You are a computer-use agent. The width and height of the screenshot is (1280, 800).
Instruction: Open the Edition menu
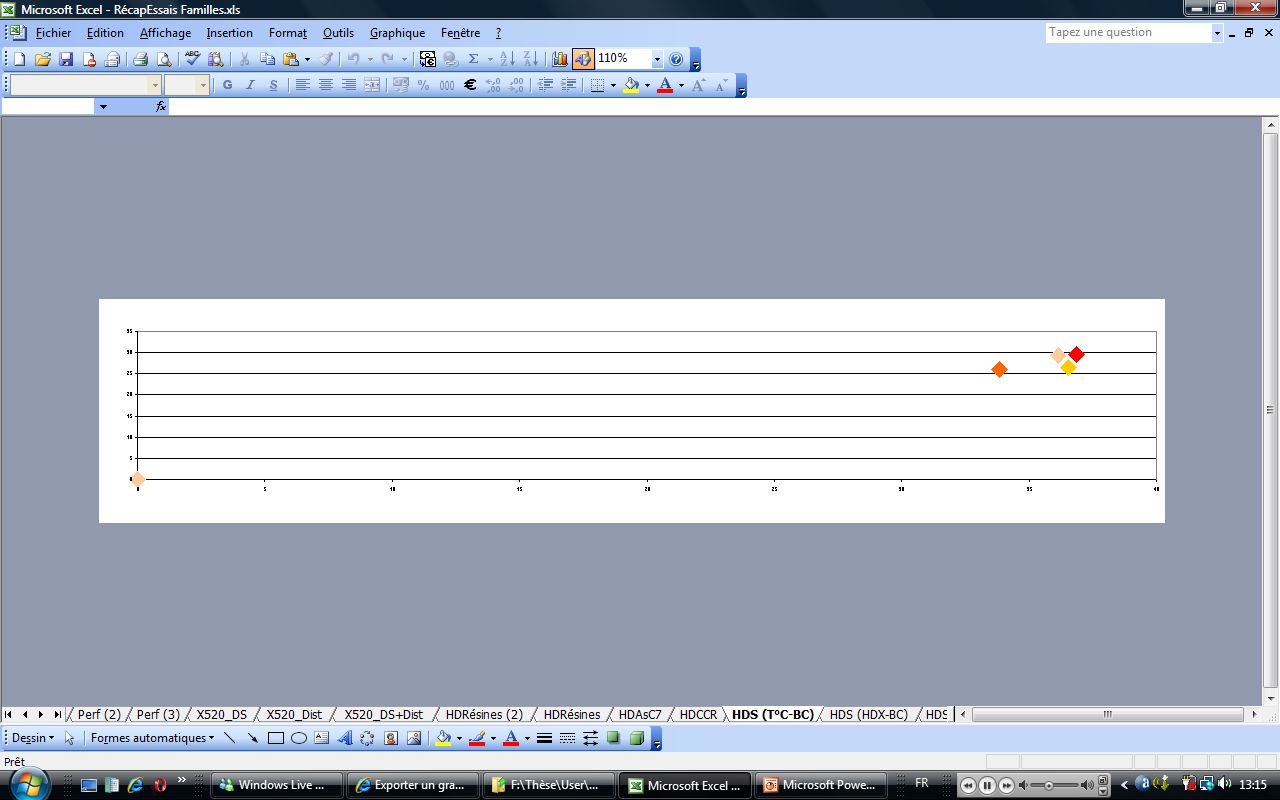(x=105, y=33)
